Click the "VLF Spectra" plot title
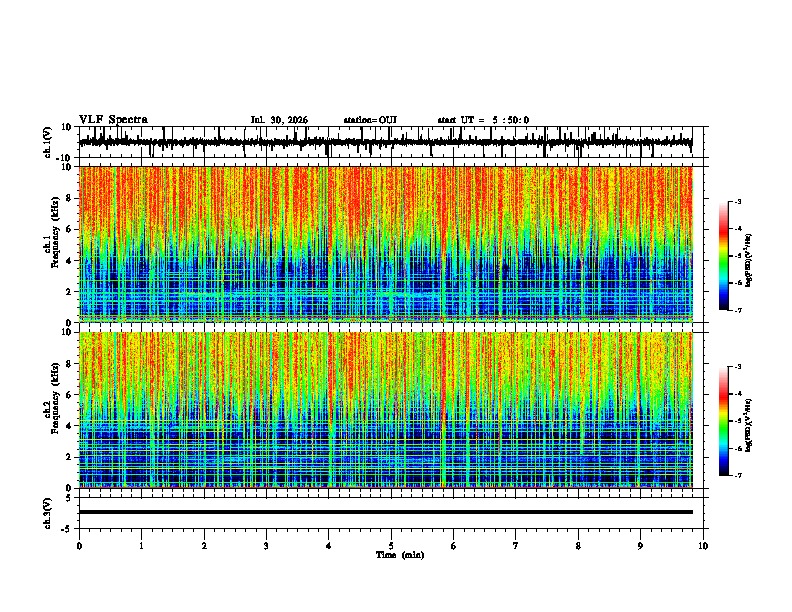Image resolution: width=792 pixels, height=612 pixels. pos(113,120)
